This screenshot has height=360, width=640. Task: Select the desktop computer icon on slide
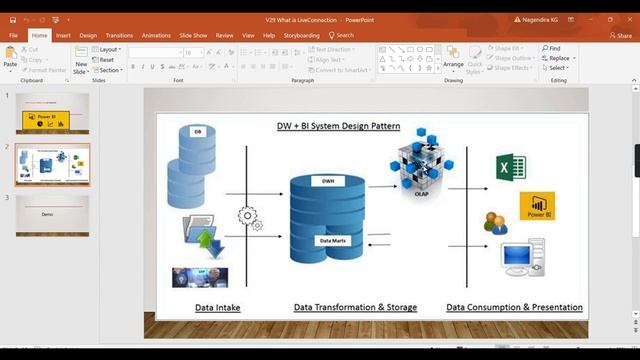522,258
